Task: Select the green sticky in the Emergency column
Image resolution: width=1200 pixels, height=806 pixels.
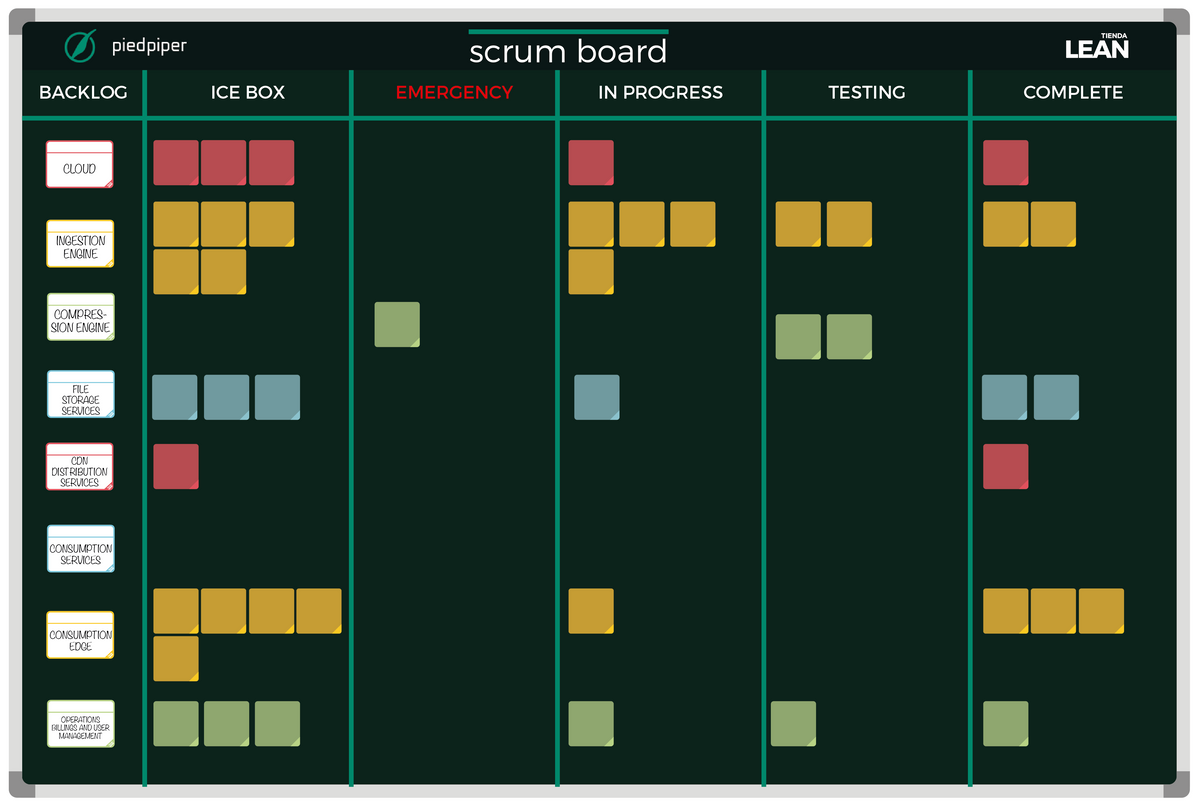Action: tap(397, 324)
